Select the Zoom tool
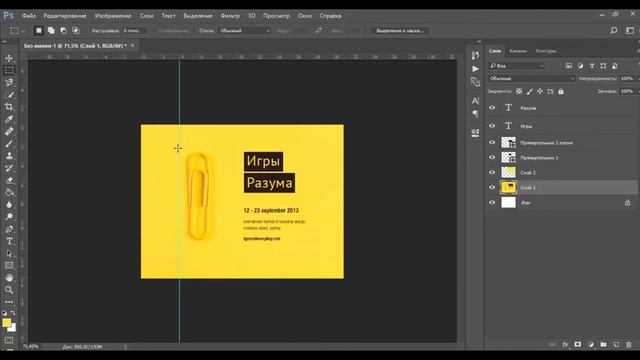This screenshot has width=640, height=360. (9, 290)
